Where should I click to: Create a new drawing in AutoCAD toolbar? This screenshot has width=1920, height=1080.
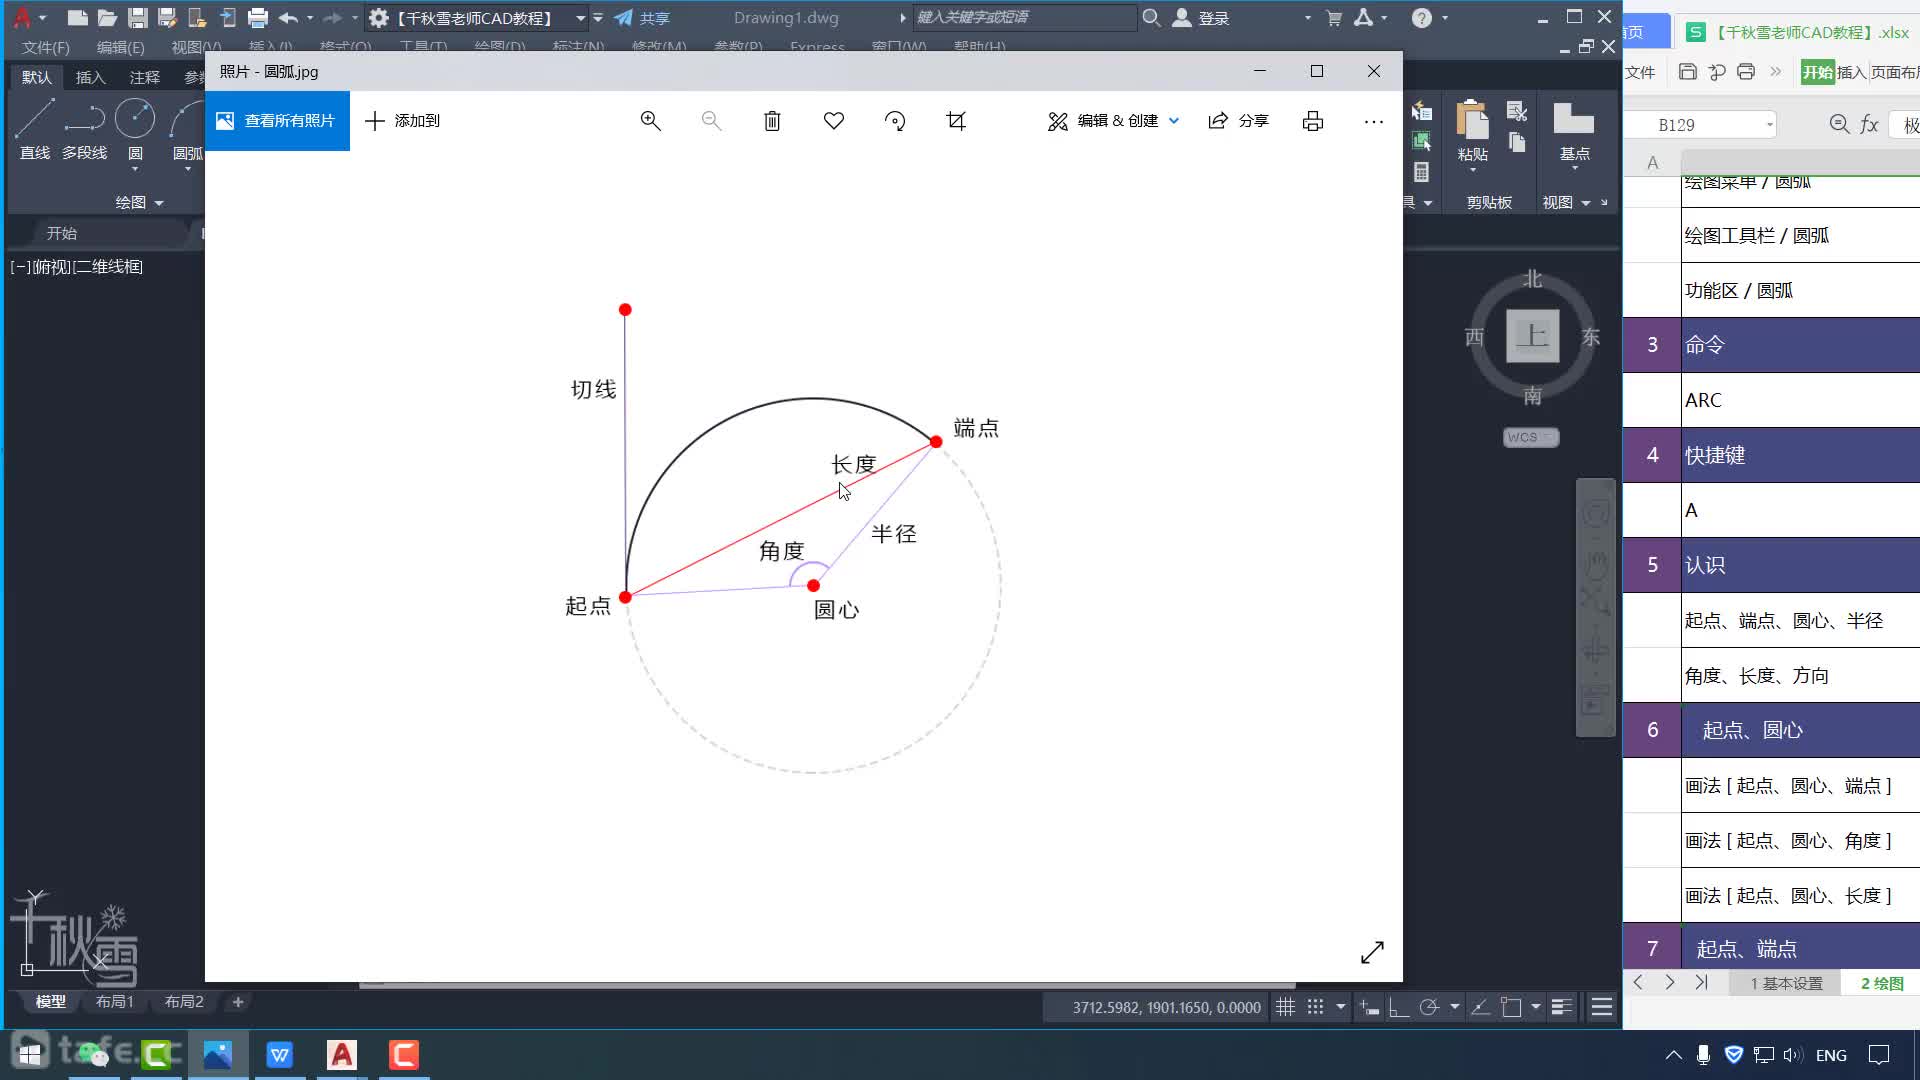click(77, 18)
